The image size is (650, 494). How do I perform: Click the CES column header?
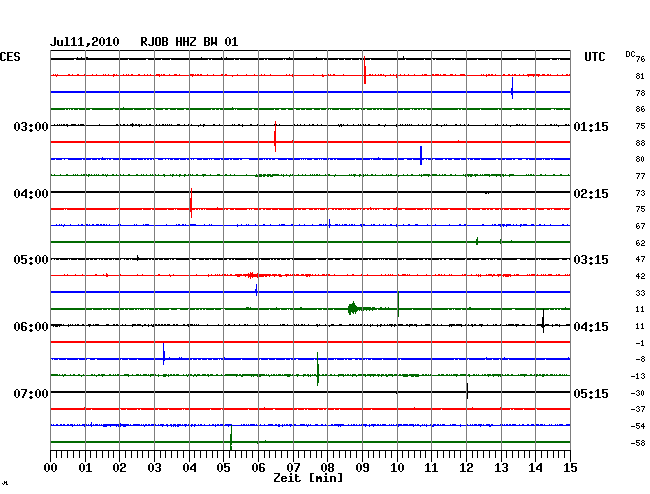[x=10, y=57]
